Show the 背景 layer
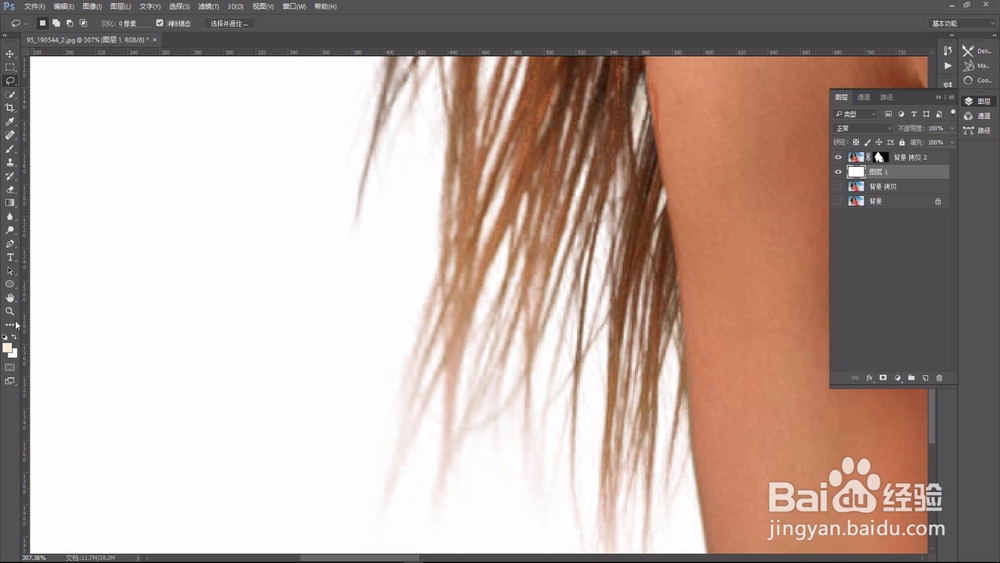1000x563 pixels. pyautogui.click(x=838, y=201)
